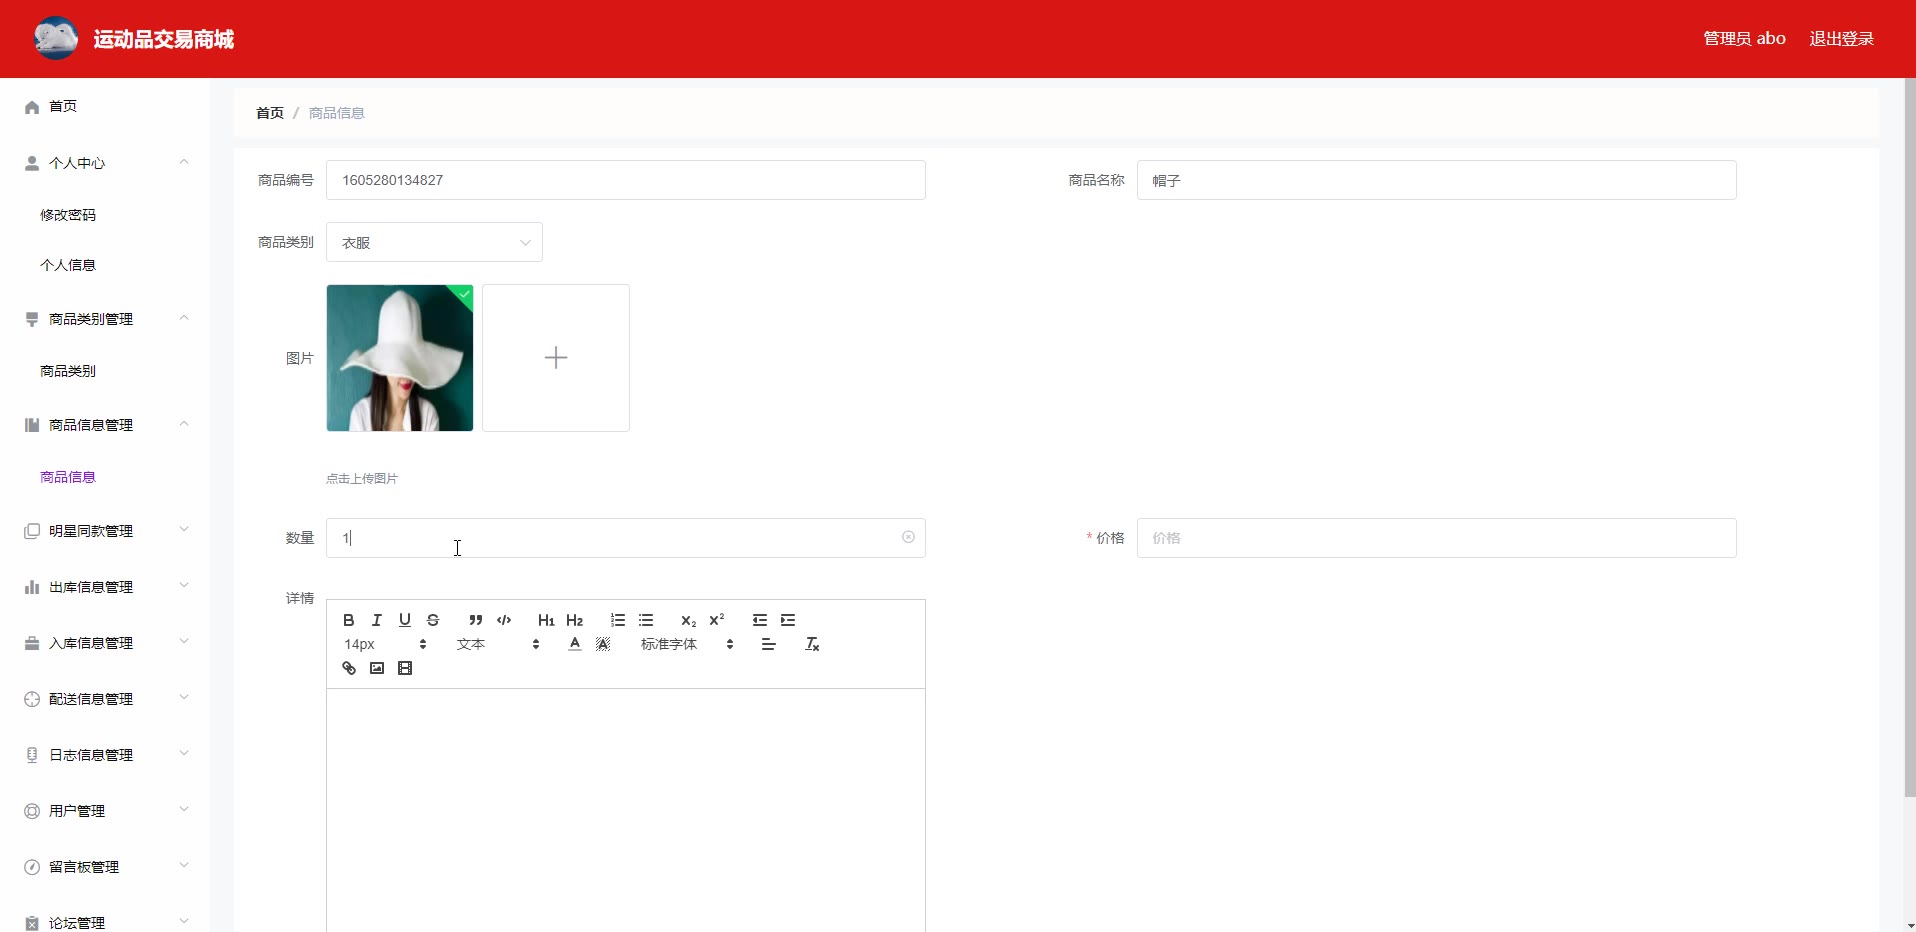Click the 商品名称 input field
This screenshot has width=1916, height=932.
pyautogui.click(x=1436, y=180)
